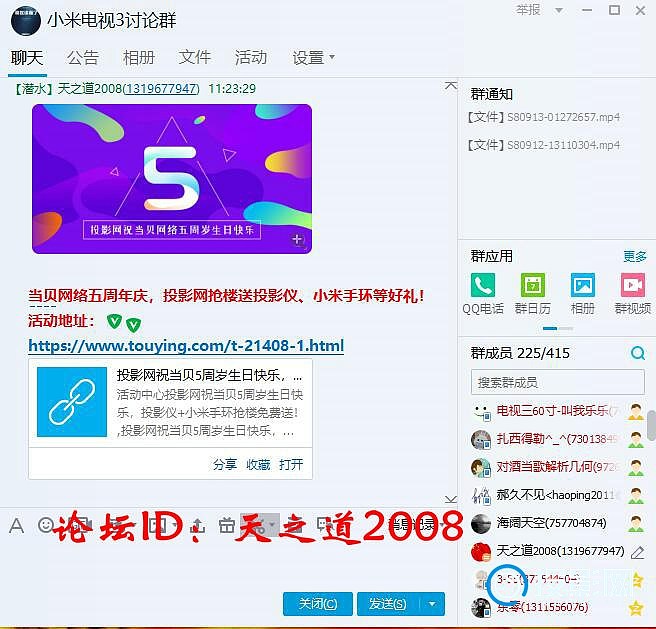Click member role icon beside 海阔天空
Image resolution: width=656 pixels, height=629 pixels.
(x=636, y=524)
